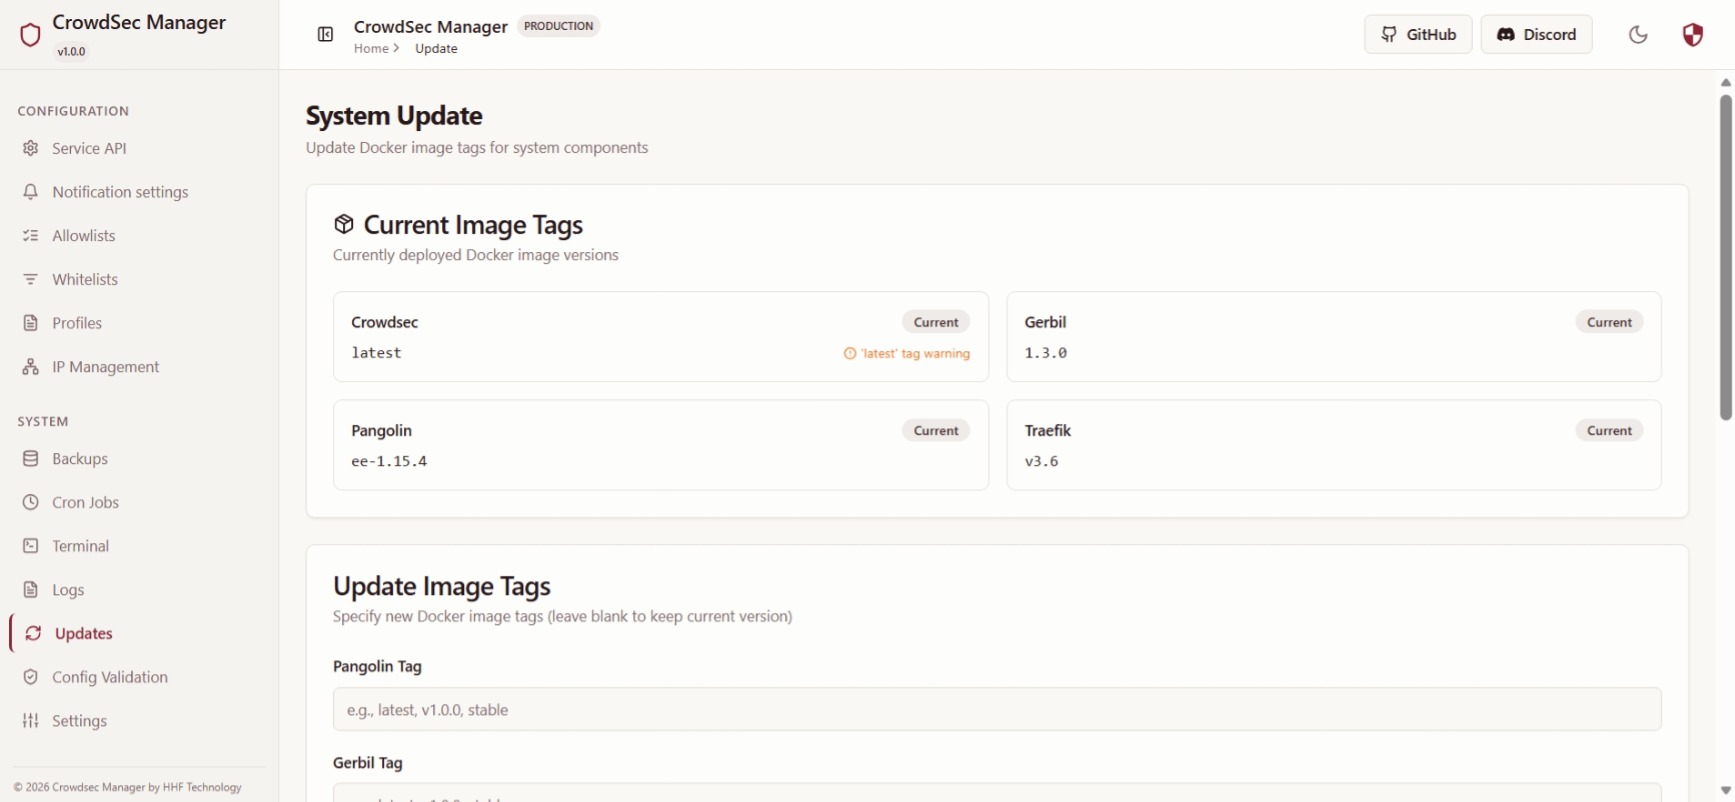Click the Home breadcrumb link
Image resolution: width=1735 pixels, height=802 pixels.
coord(371,48)
